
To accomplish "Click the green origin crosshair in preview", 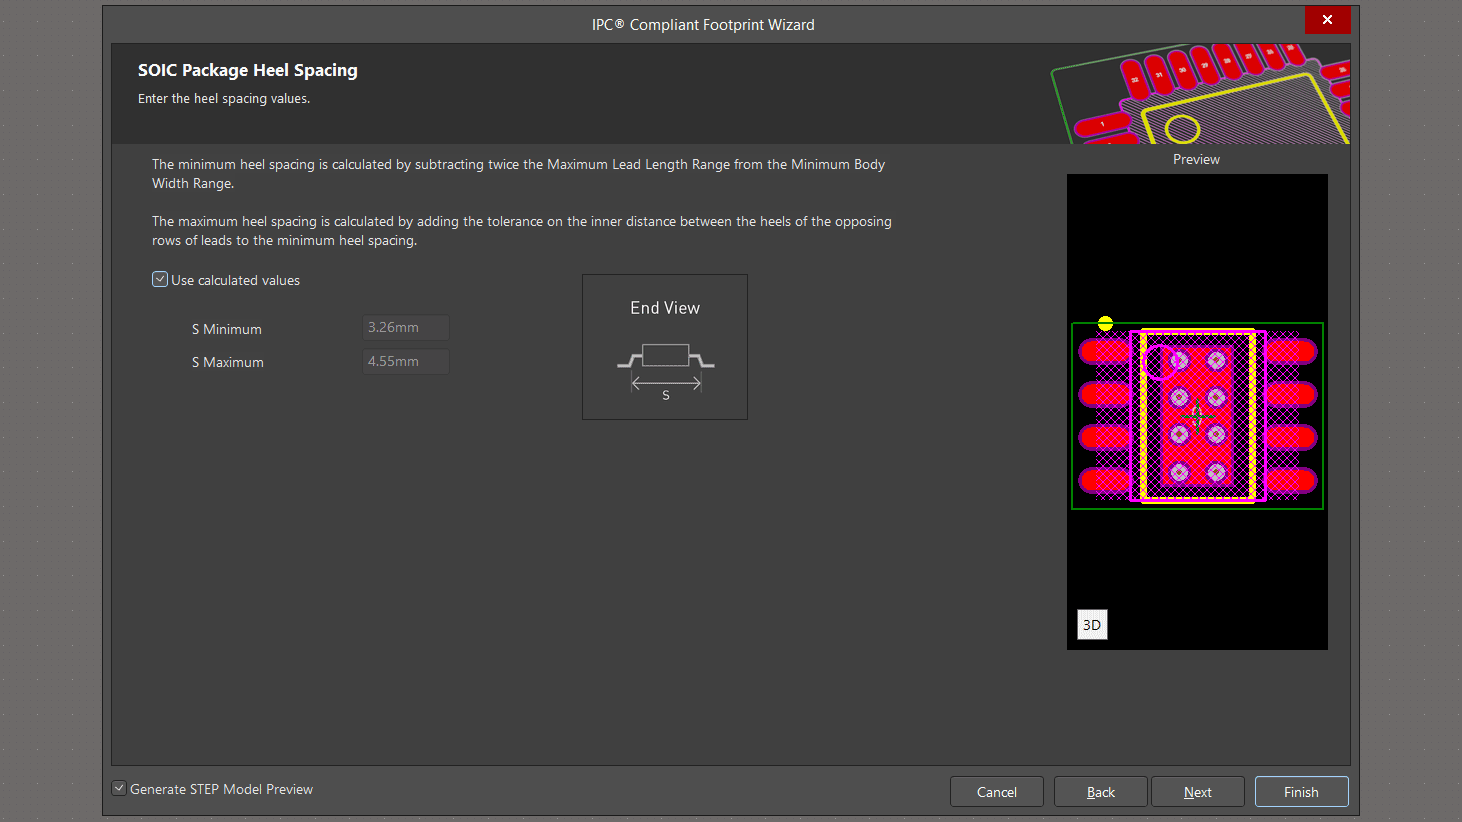I will (x=1198, y=414).
